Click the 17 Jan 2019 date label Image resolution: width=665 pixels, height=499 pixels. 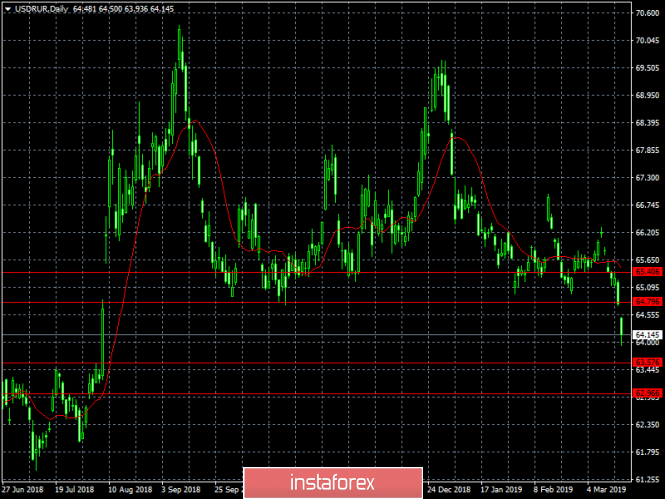pyautogui.click(x=501, y=490)
